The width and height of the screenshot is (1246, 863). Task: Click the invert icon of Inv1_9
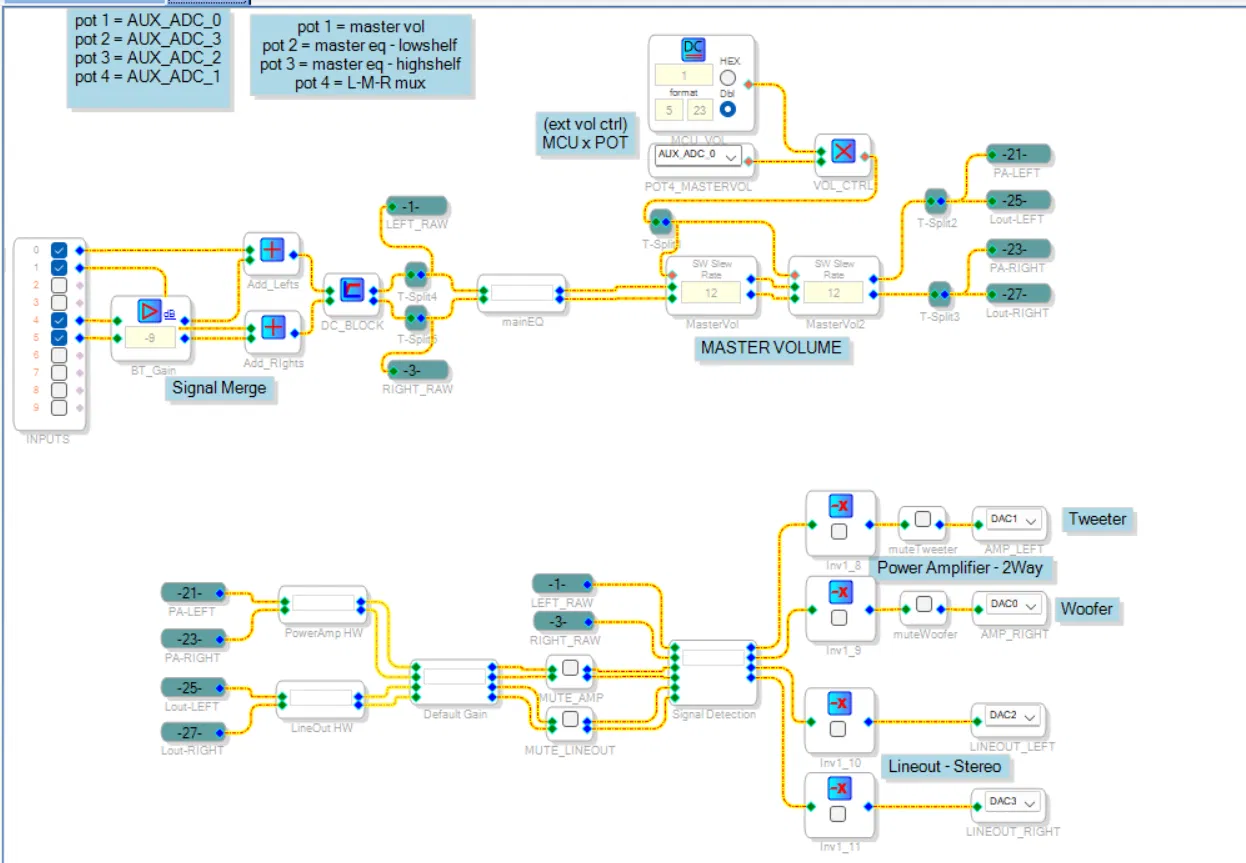point(840,592)
